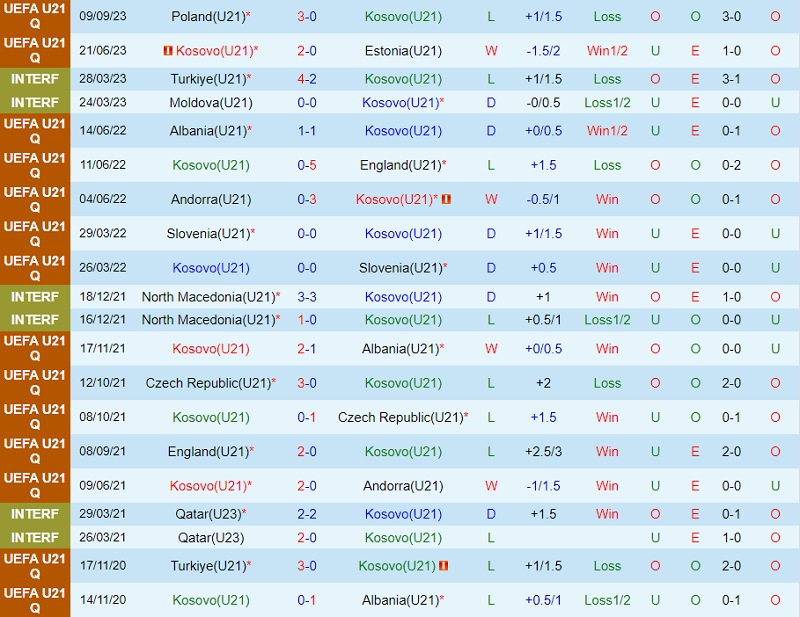Open the Poland(U21) team page
Screen dimensions: 800x617
[x=207, y=17]
